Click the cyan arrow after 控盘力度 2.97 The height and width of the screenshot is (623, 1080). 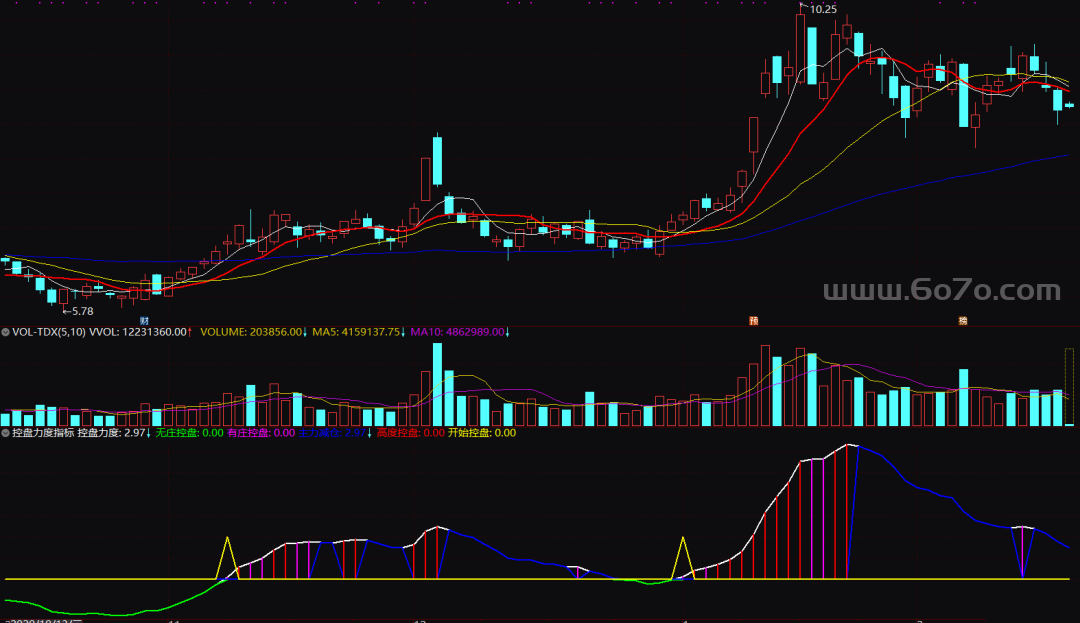click(x=150, y=433)
